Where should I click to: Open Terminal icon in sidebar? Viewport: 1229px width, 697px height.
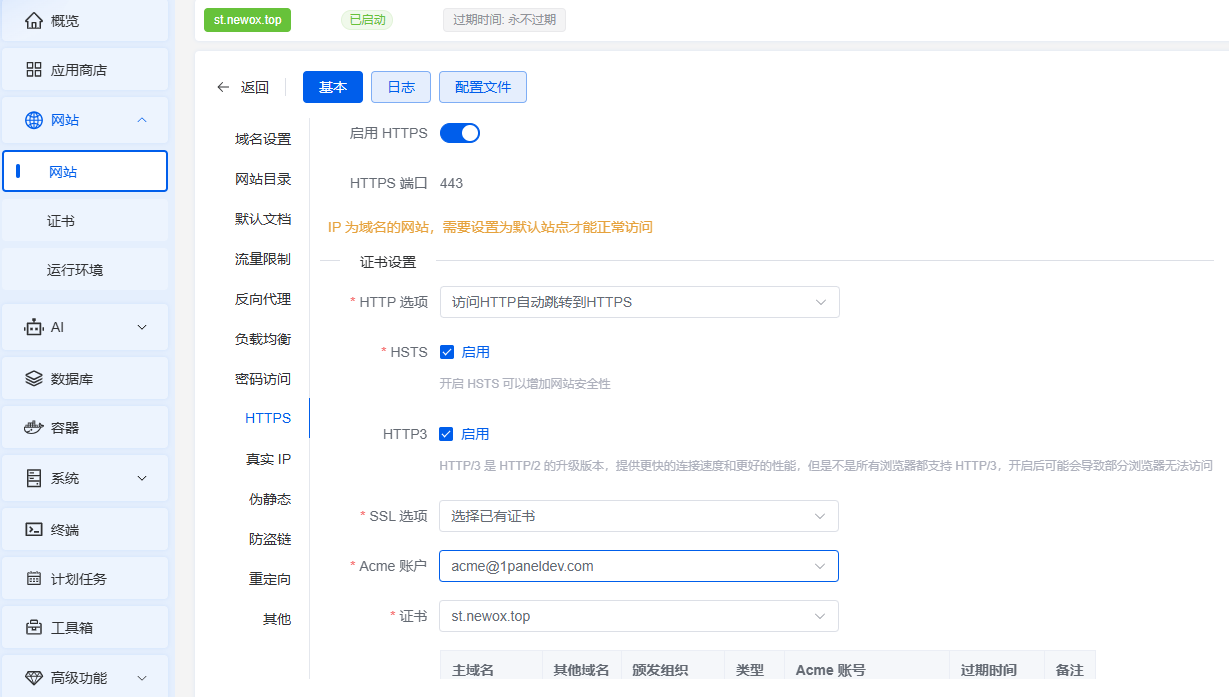click(34, 529)
